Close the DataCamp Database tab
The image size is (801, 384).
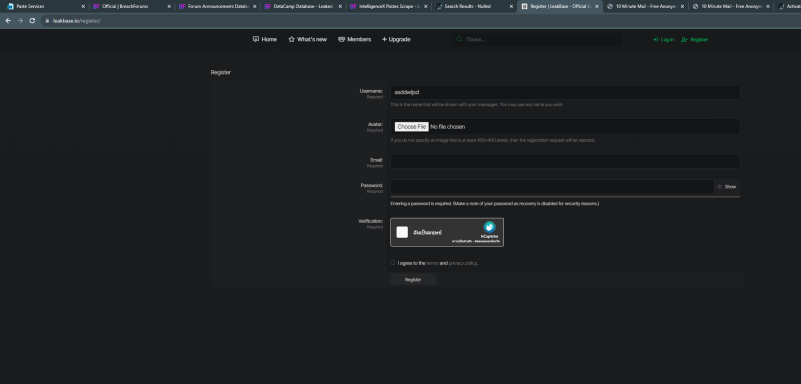[340, 7]
